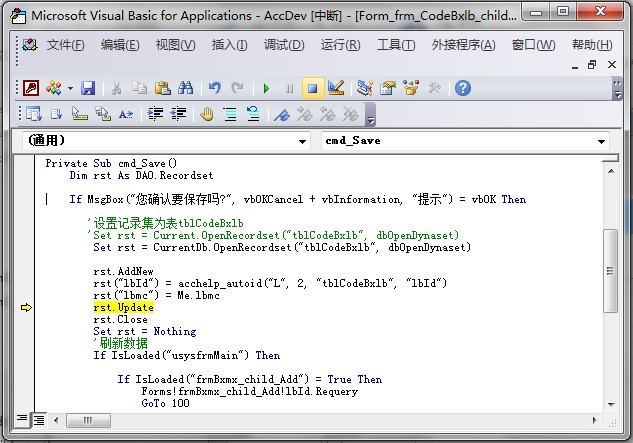
Task: Restore the inner code window
Action: [x=592, y=65]
